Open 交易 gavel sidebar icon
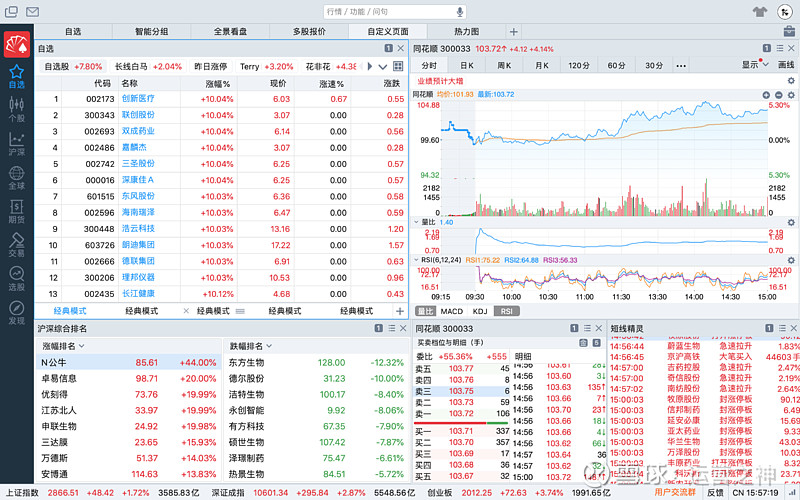800x500 pixels. [16, 245]
